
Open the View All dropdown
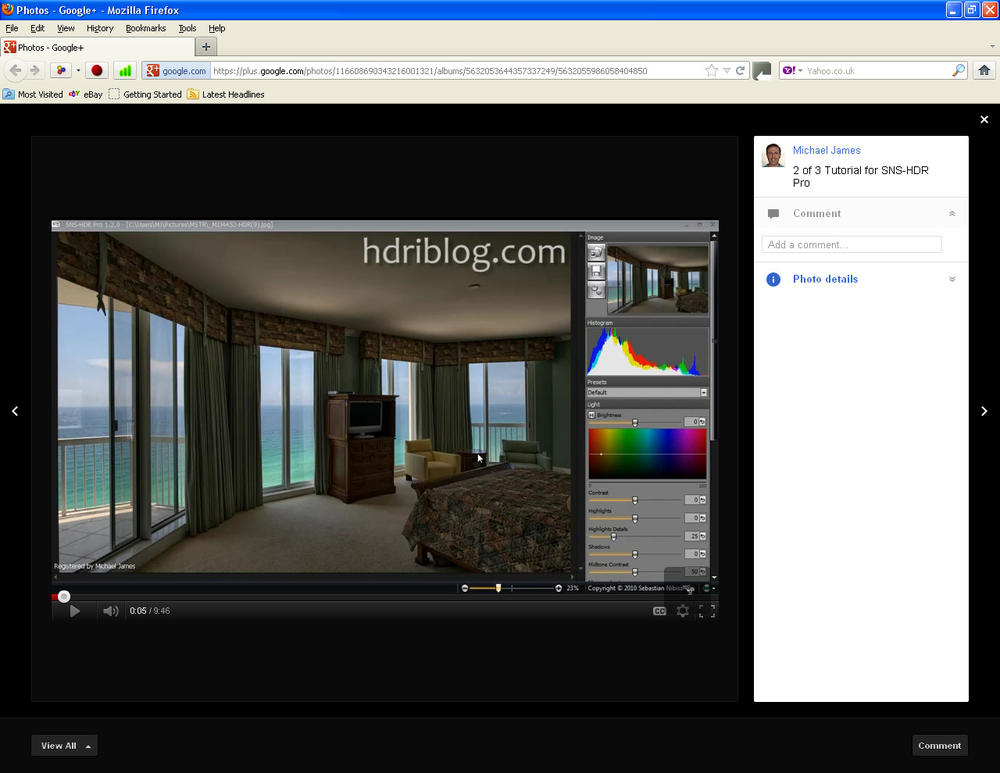click(64, 745)
